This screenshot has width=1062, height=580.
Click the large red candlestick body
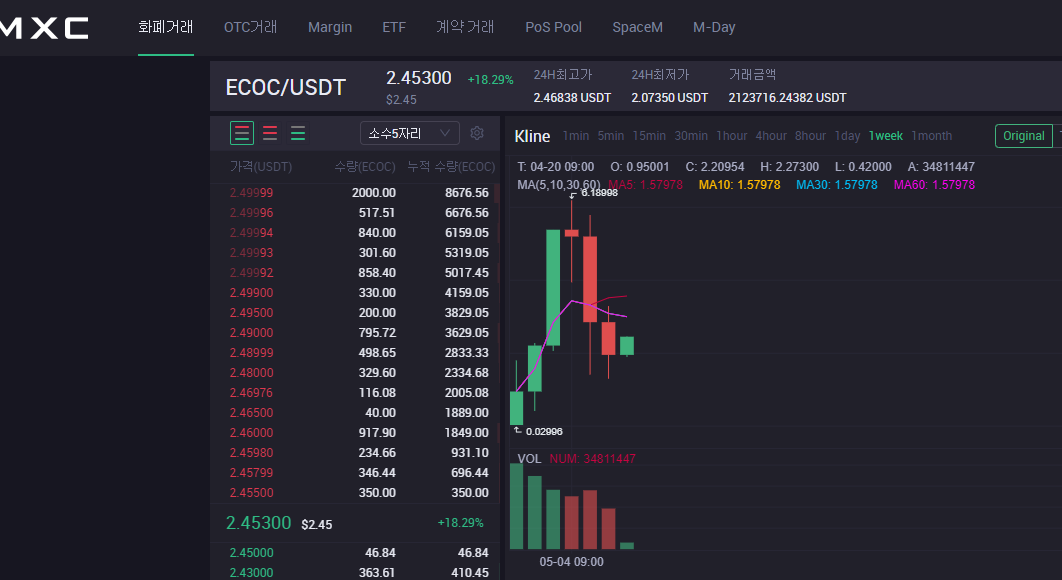coord(590,278)
